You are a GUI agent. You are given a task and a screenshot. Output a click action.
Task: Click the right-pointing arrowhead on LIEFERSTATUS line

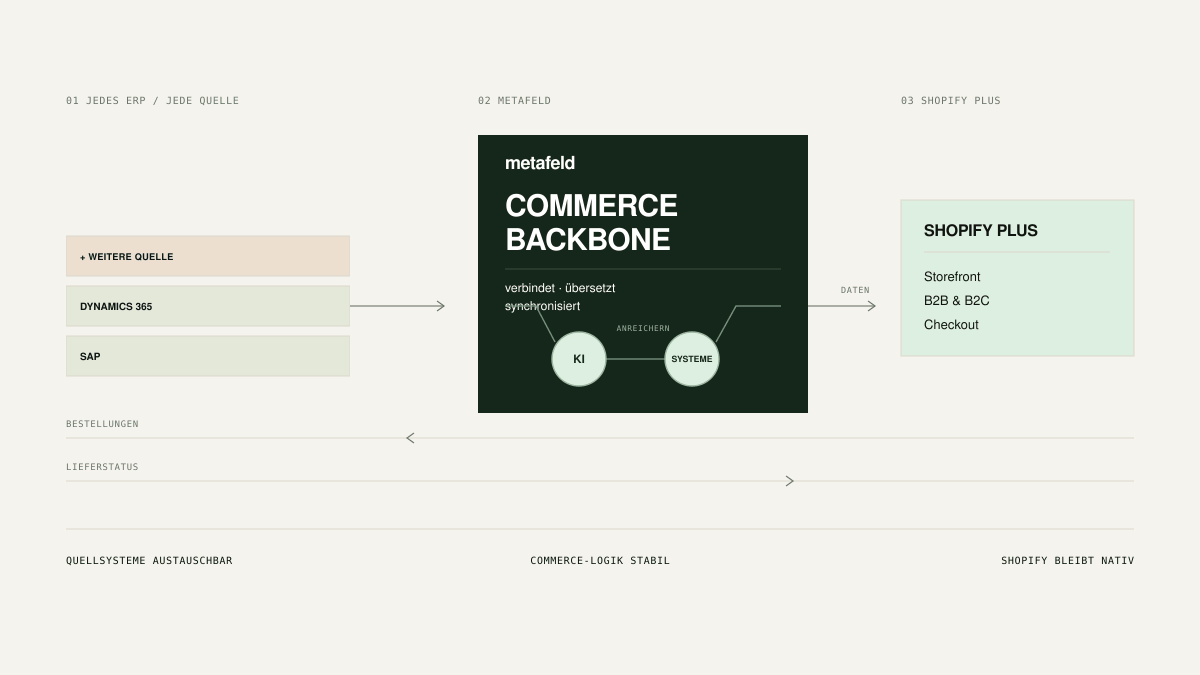click(790, 481)
